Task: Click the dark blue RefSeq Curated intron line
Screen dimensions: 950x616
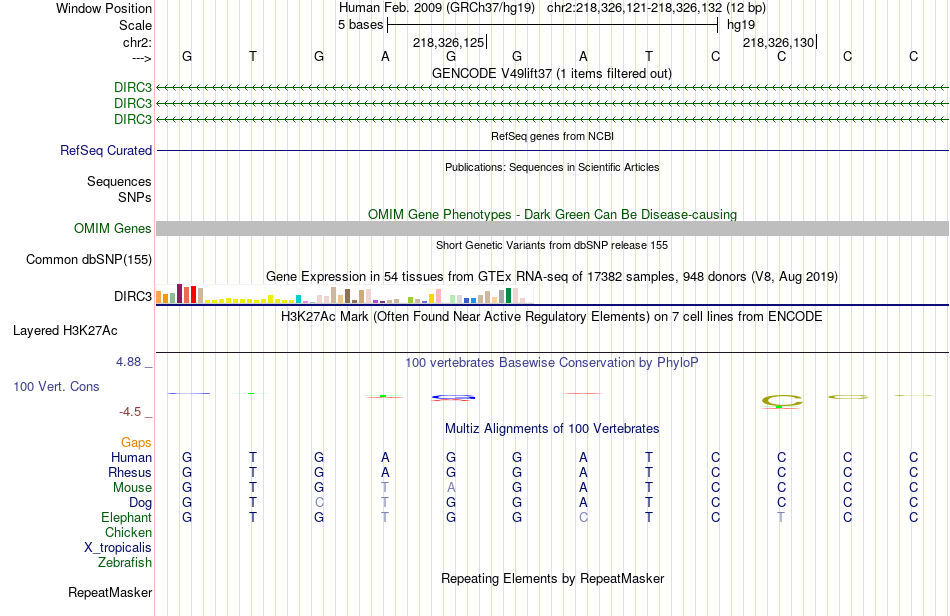Action: click(552, 150)
